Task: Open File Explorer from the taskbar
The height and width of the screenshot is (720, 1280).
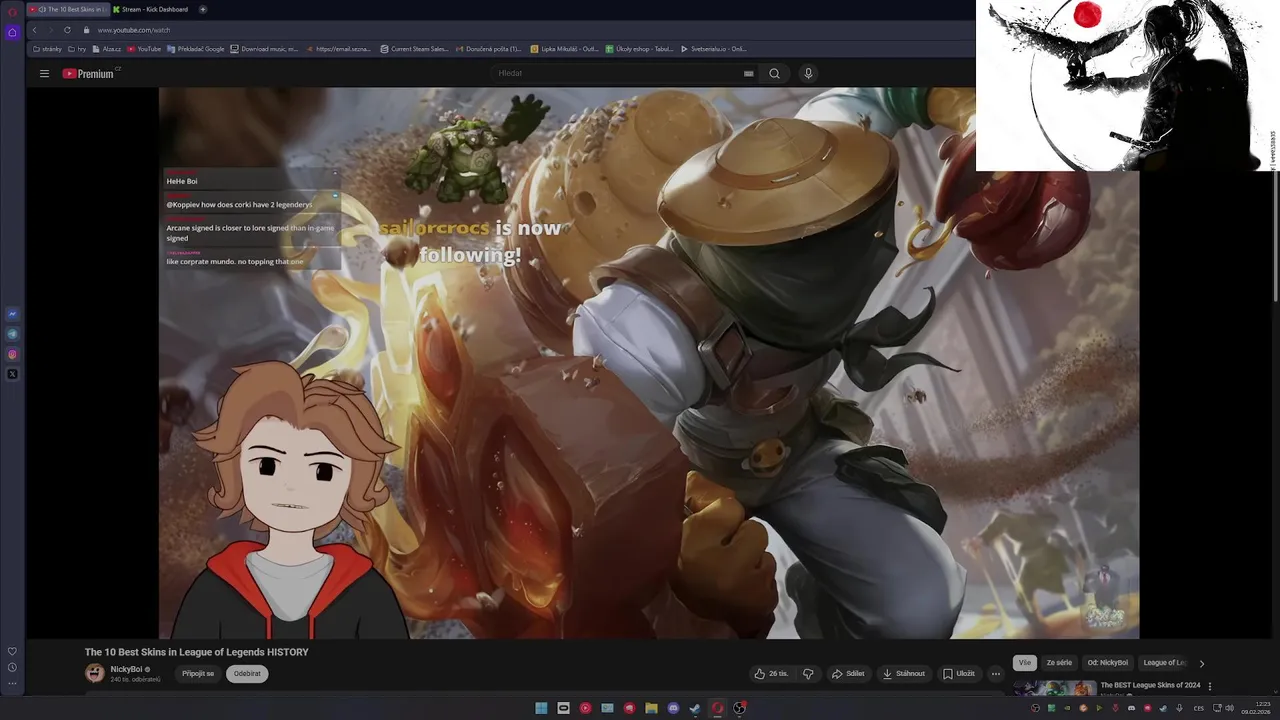Action: 651,708
